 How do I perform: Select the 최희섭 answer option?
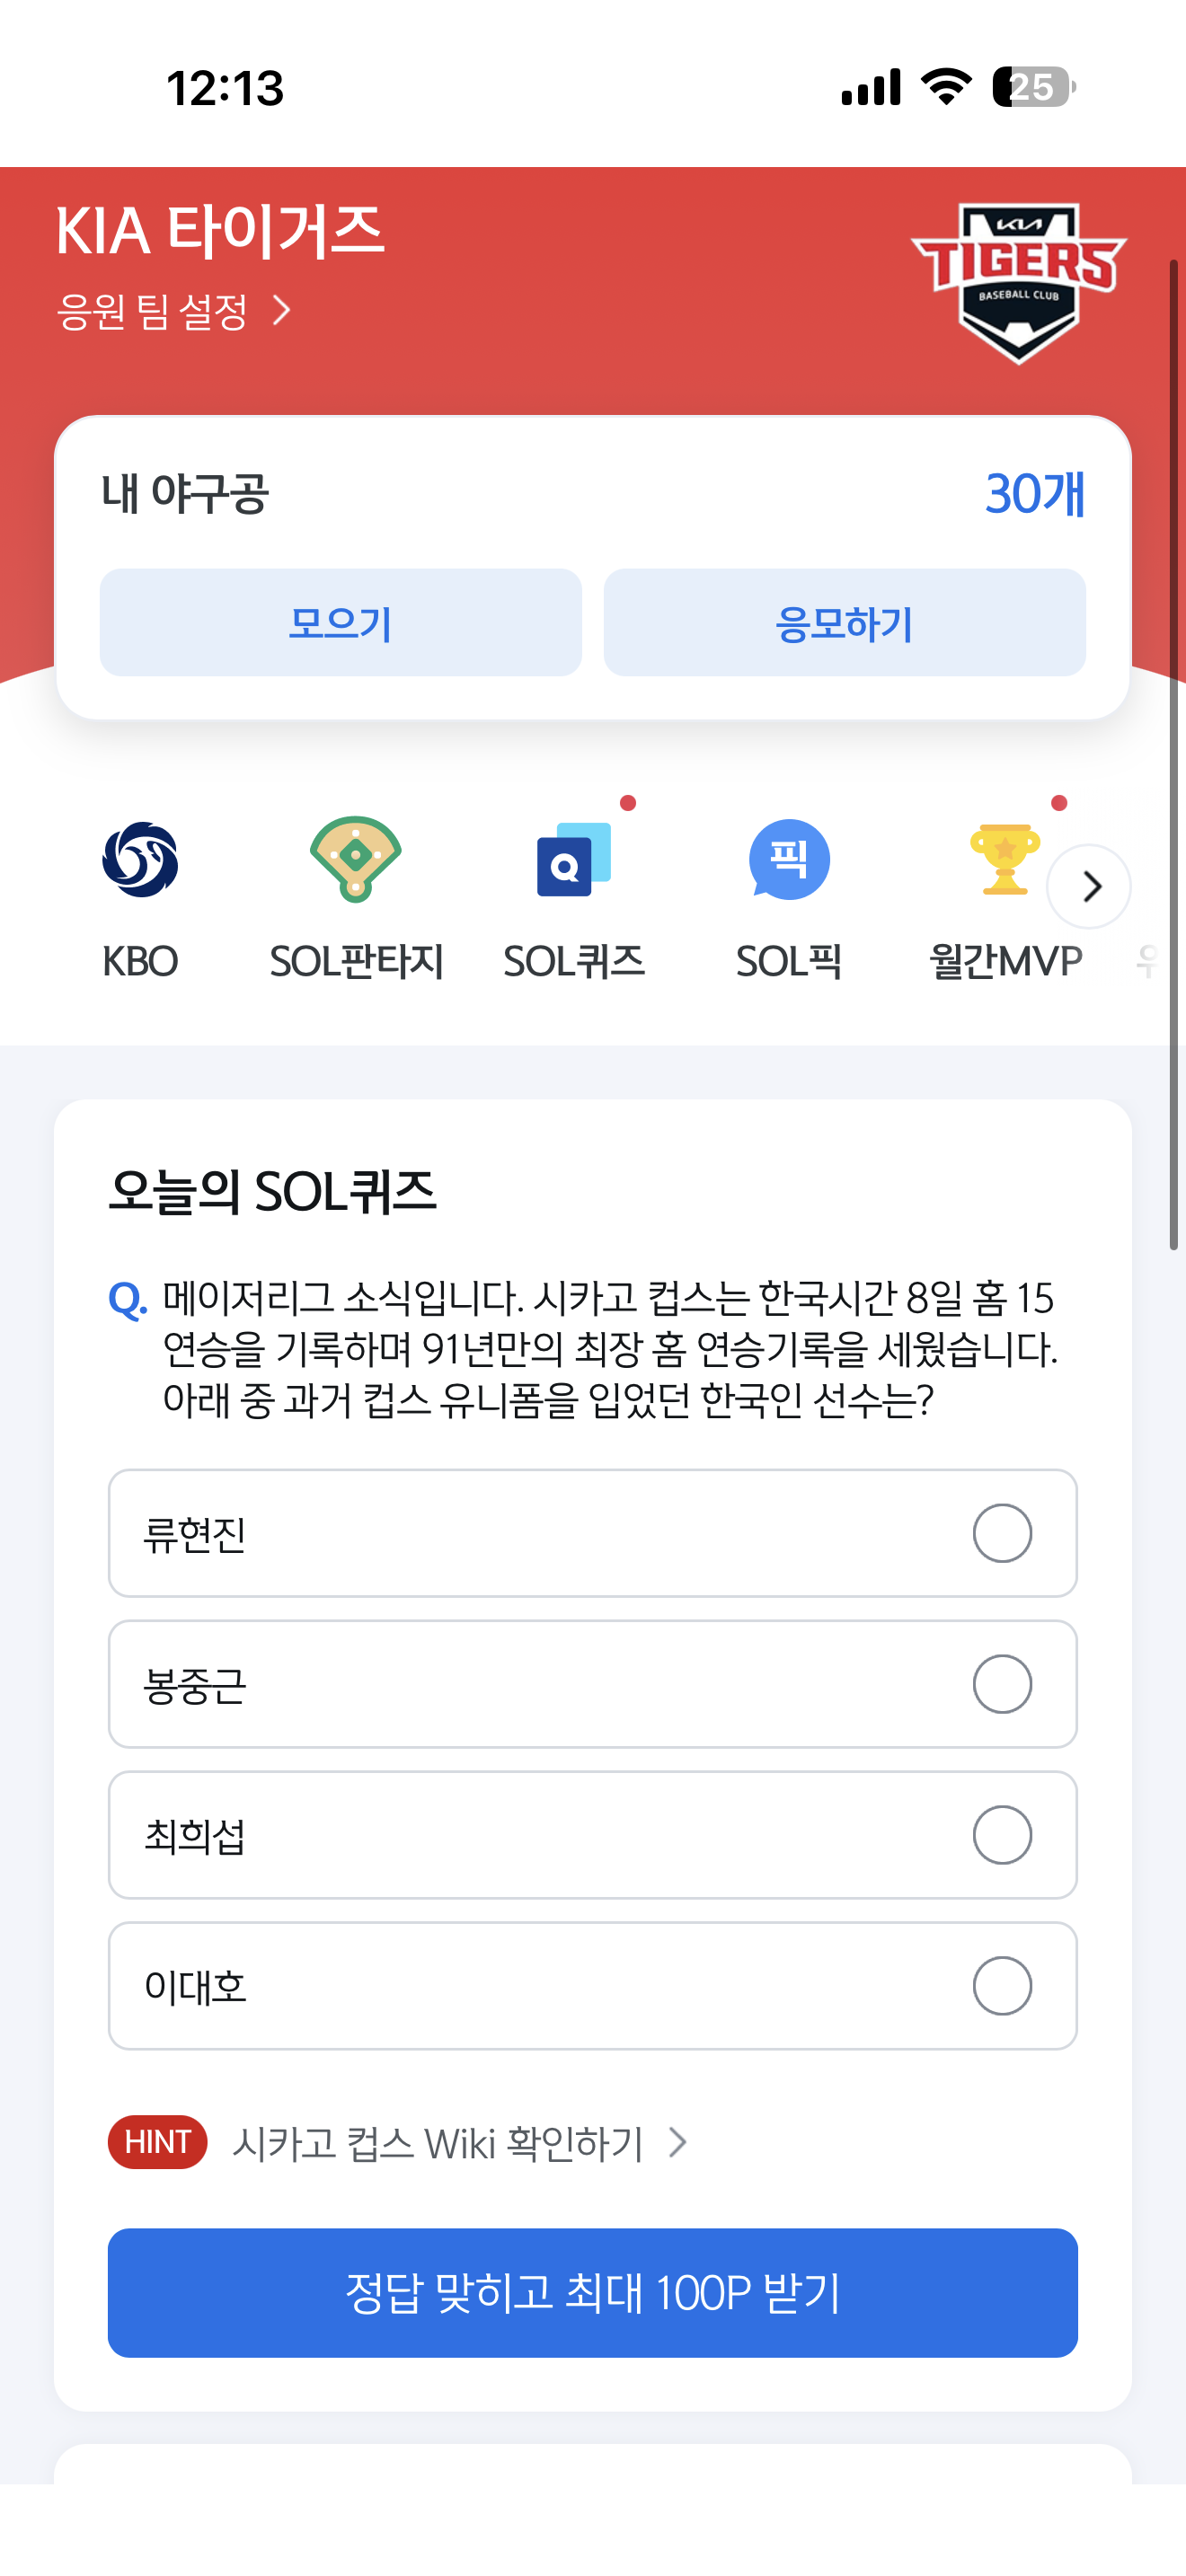pos(593,1835)
